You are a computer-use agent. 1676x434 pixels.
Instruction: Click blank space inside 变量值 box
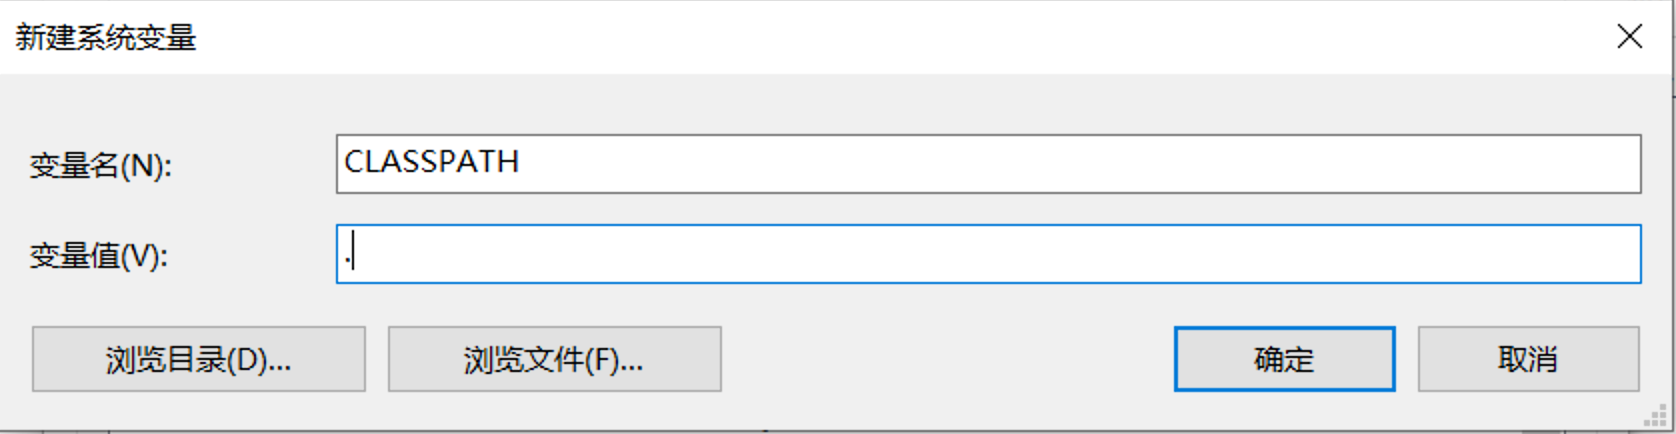pyautogui.click(x=1000, y=254)
